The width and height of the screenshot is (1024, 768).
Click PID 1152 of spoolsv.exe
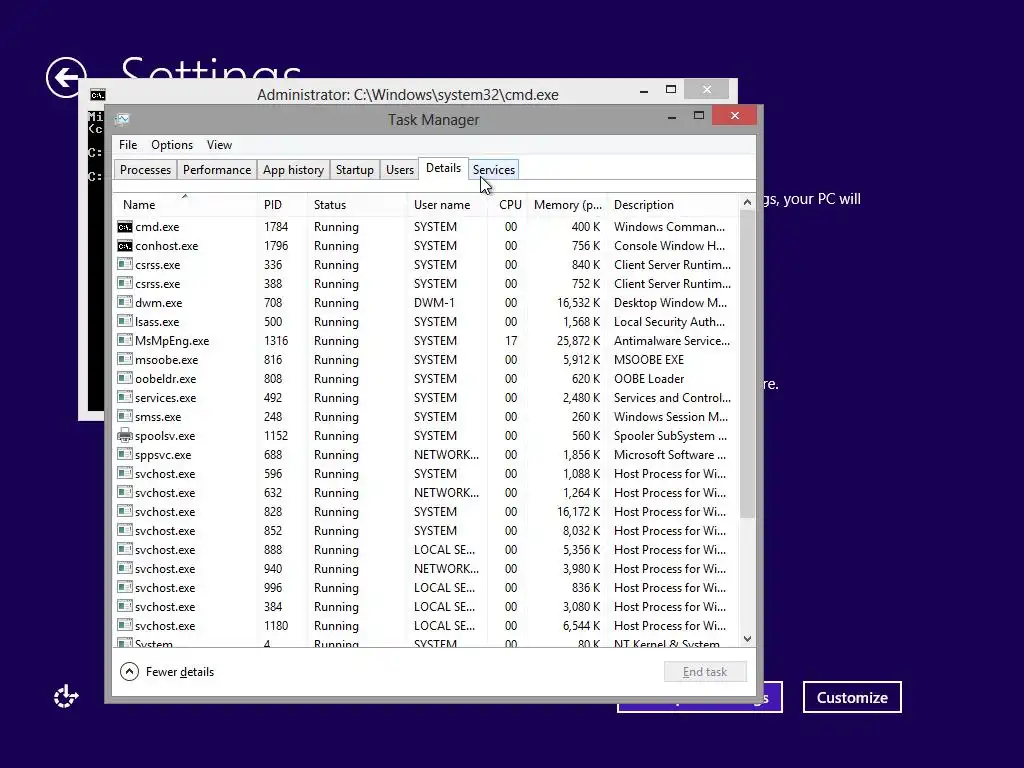click(276, 436)
